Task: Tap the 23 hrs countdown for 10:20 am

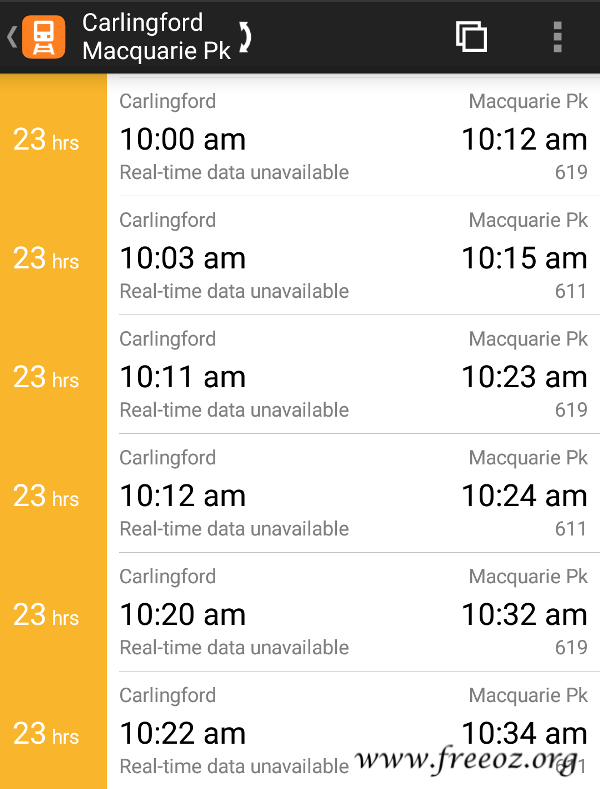Action: pos(46,614)
